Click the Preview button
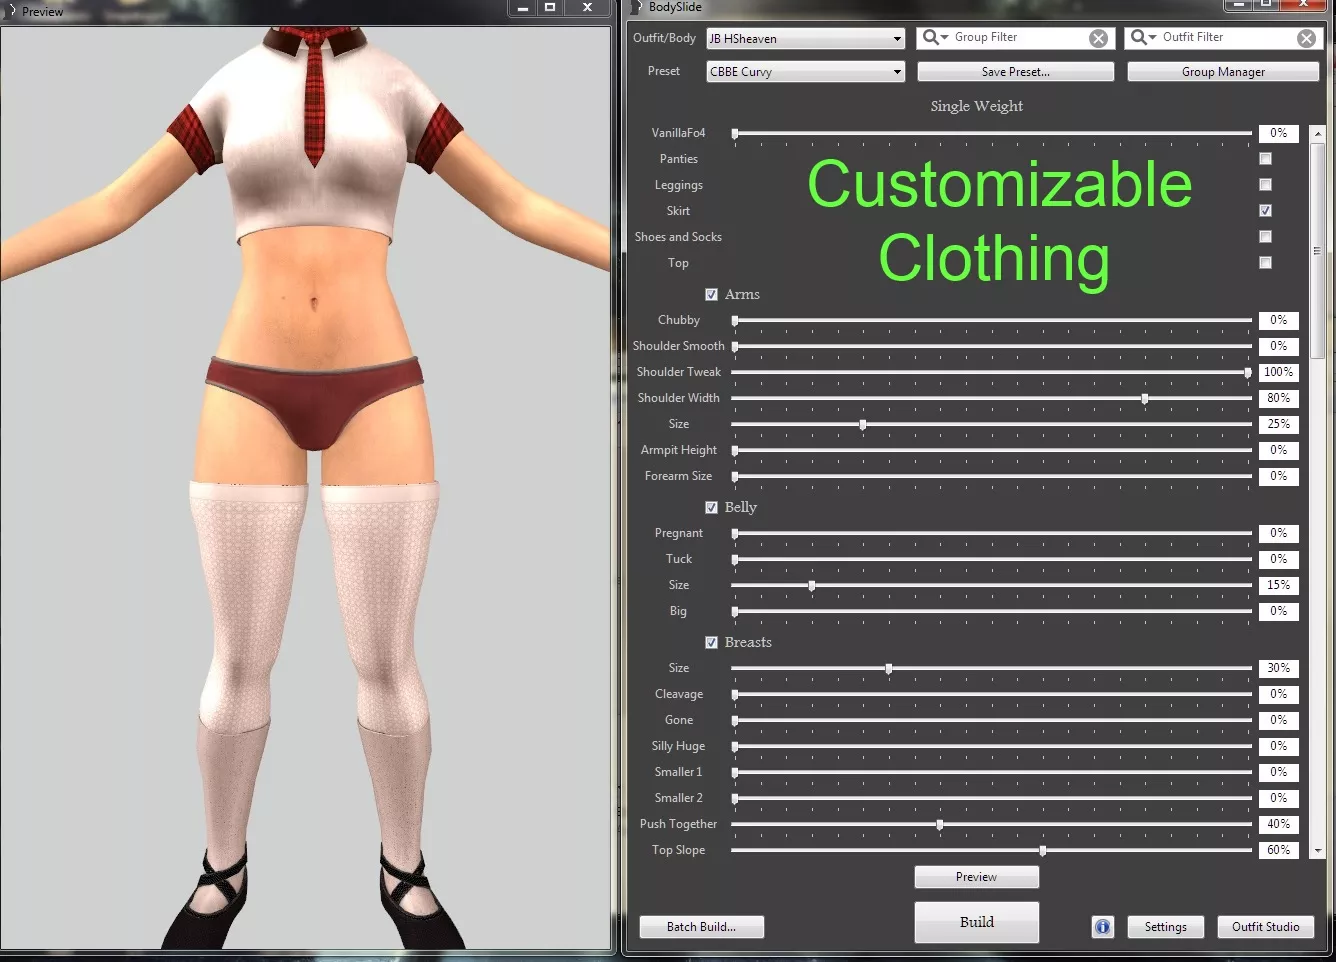 tap(976, 877)
